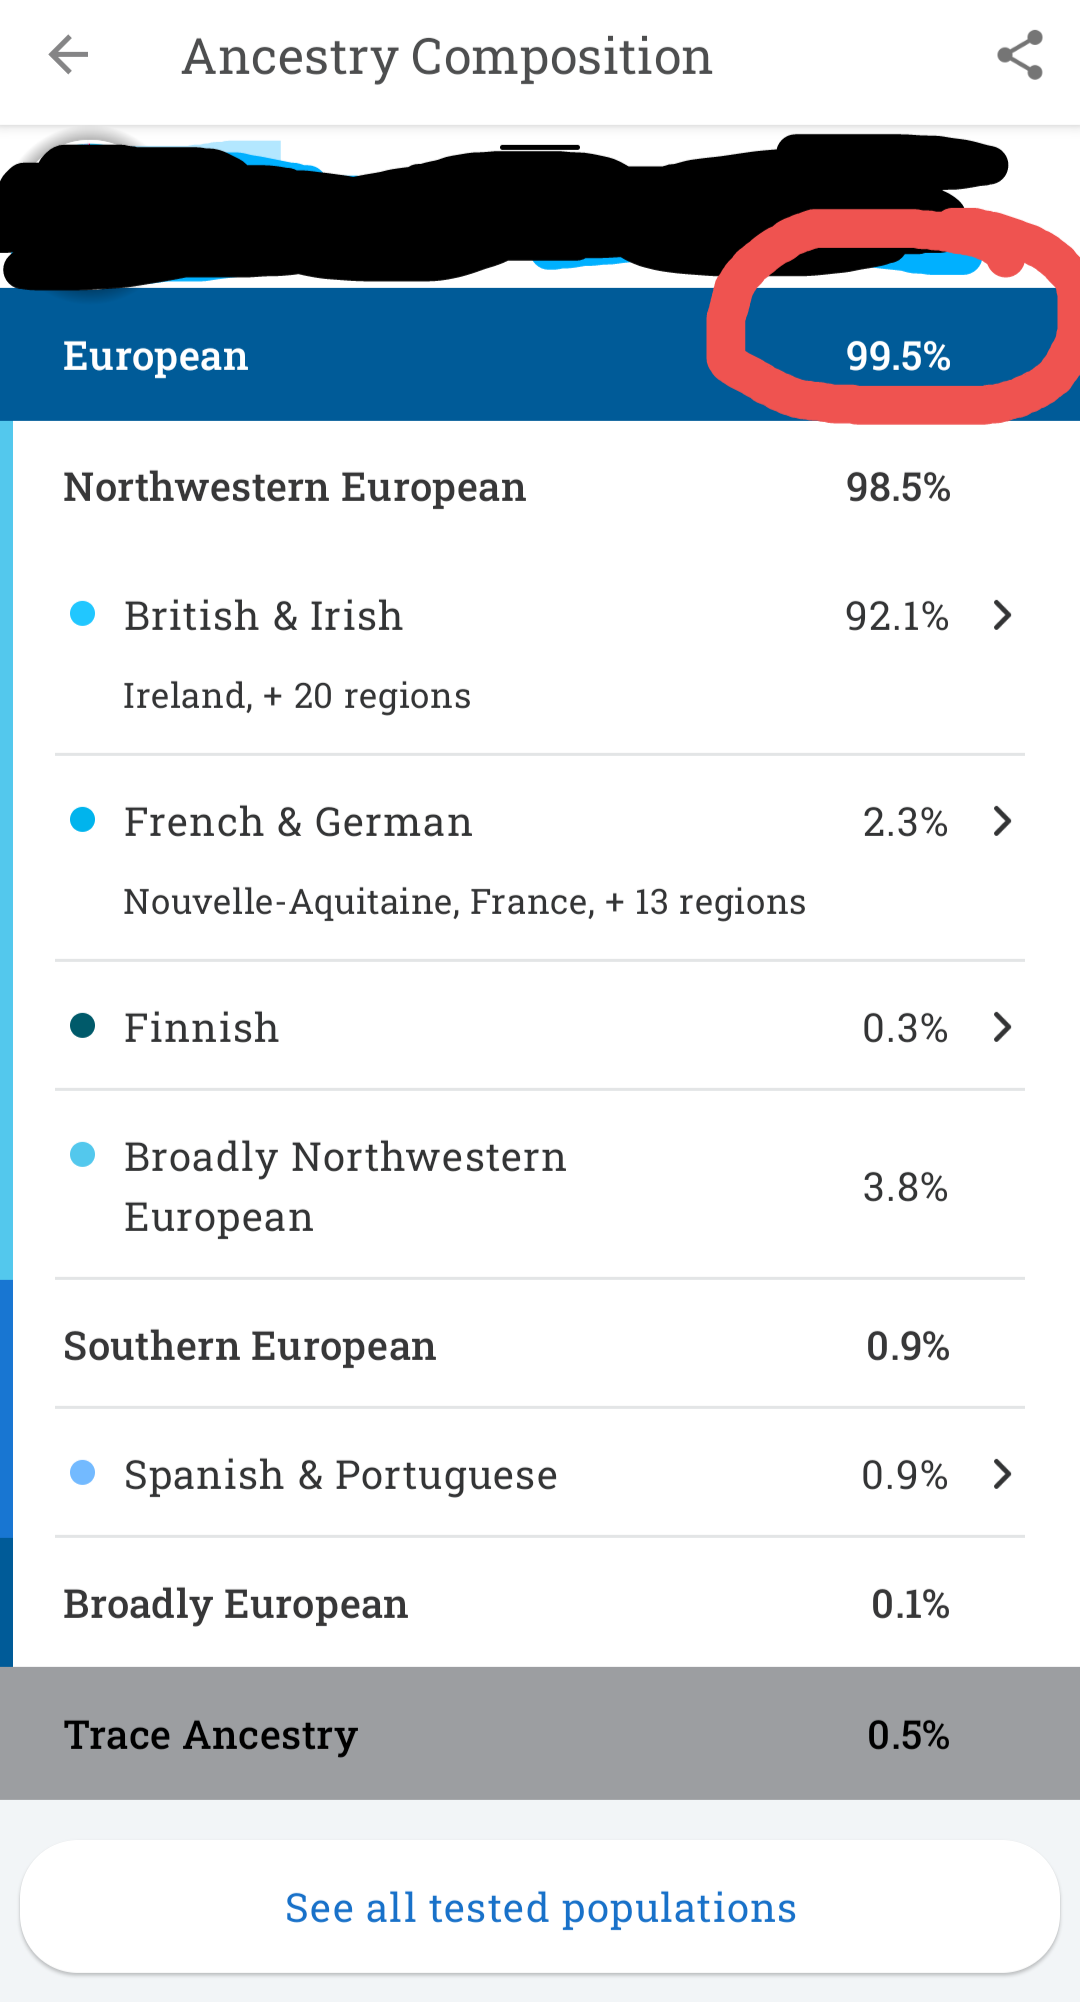Screen dimensions: 1080x2002
Task: Select the Broadly European row
Action: coord(540,1604)
